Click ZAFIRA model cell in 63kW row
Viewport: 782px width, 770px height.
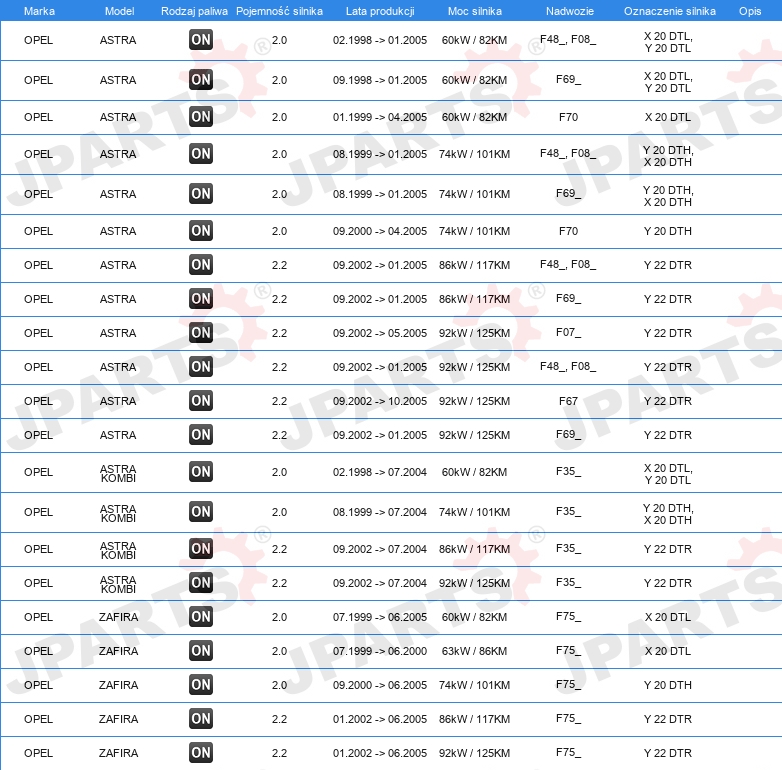118,651
